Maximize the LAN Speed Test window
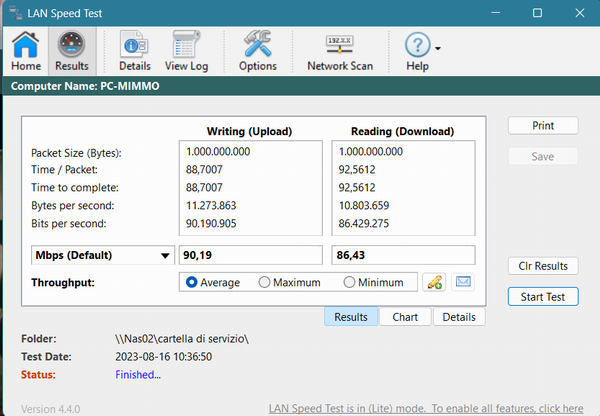 point(537,13)
